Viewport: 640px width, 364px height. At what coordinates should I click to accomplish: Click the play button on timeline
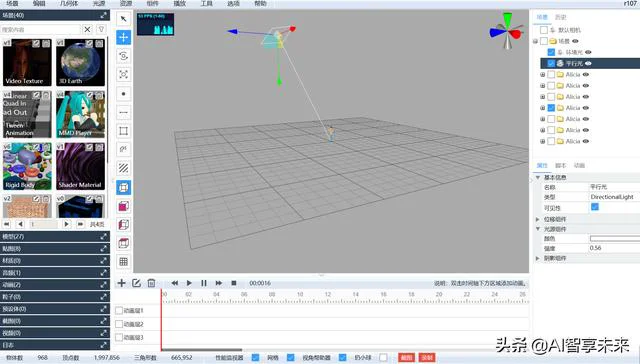click(x=189, y=283)
